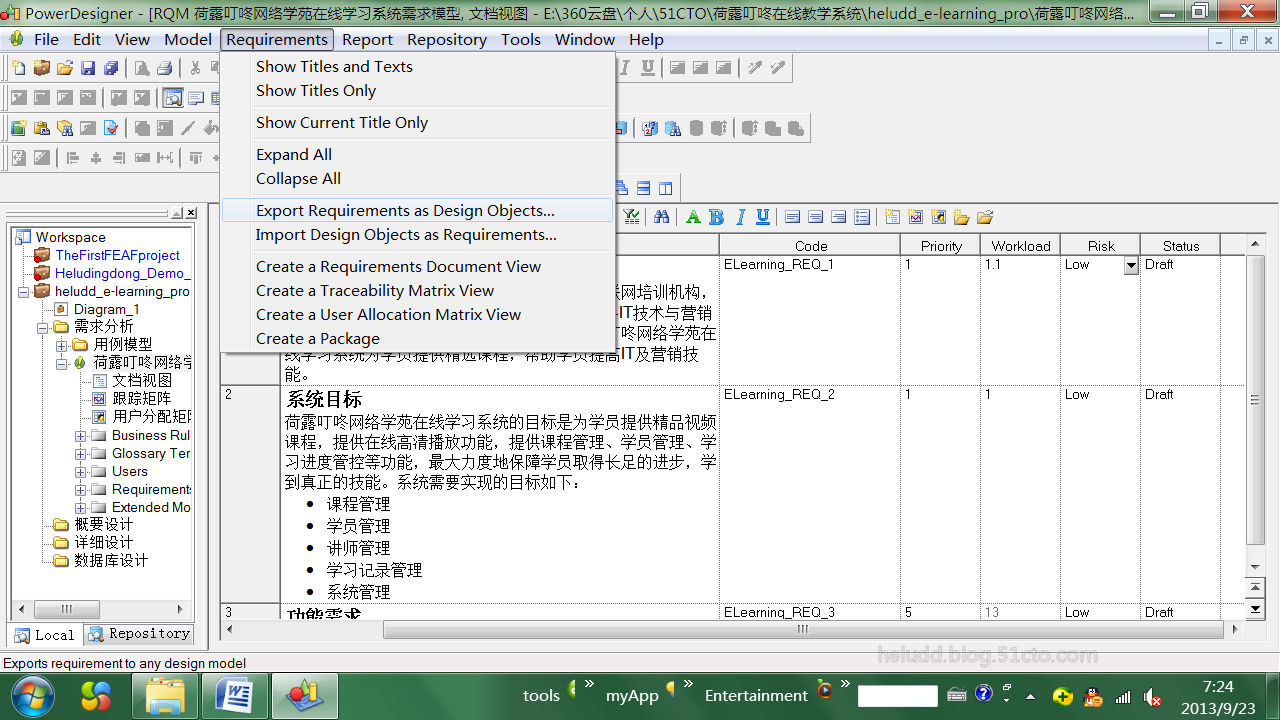Expand the Users tree folder

click(x=81, y=472)
